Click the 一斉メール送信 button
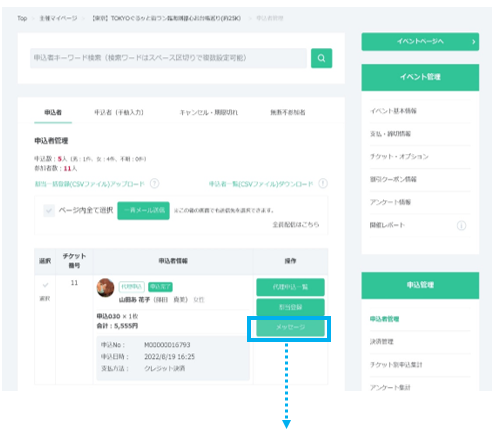The width and height of the screenshot is (496, 430). (x=143, y=210)
